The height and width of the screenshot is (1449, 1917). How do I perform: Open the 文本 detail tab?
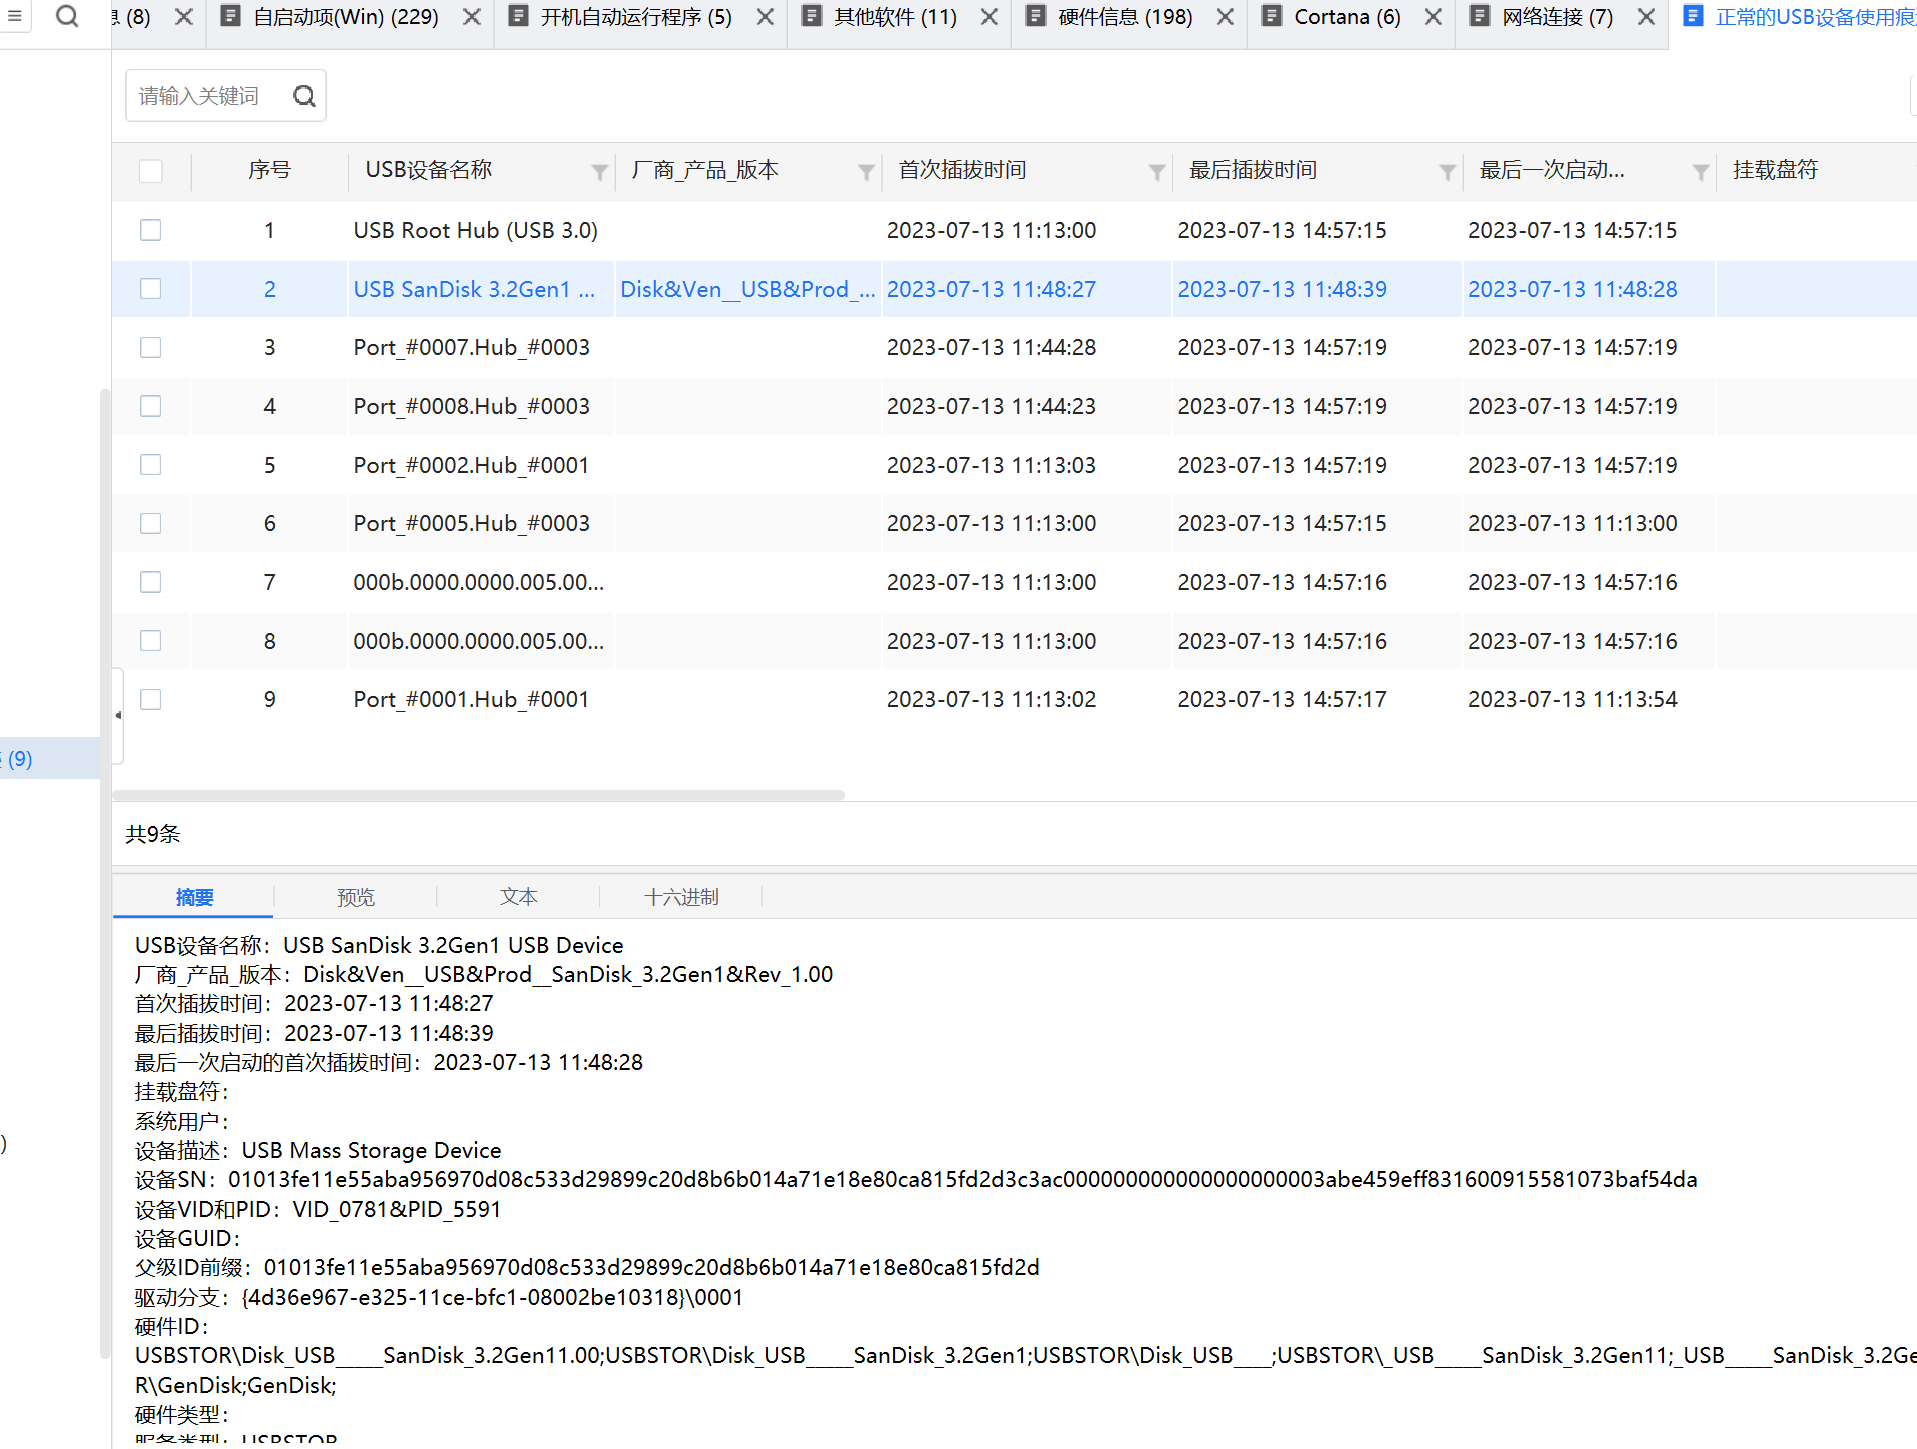pos(518,897)
